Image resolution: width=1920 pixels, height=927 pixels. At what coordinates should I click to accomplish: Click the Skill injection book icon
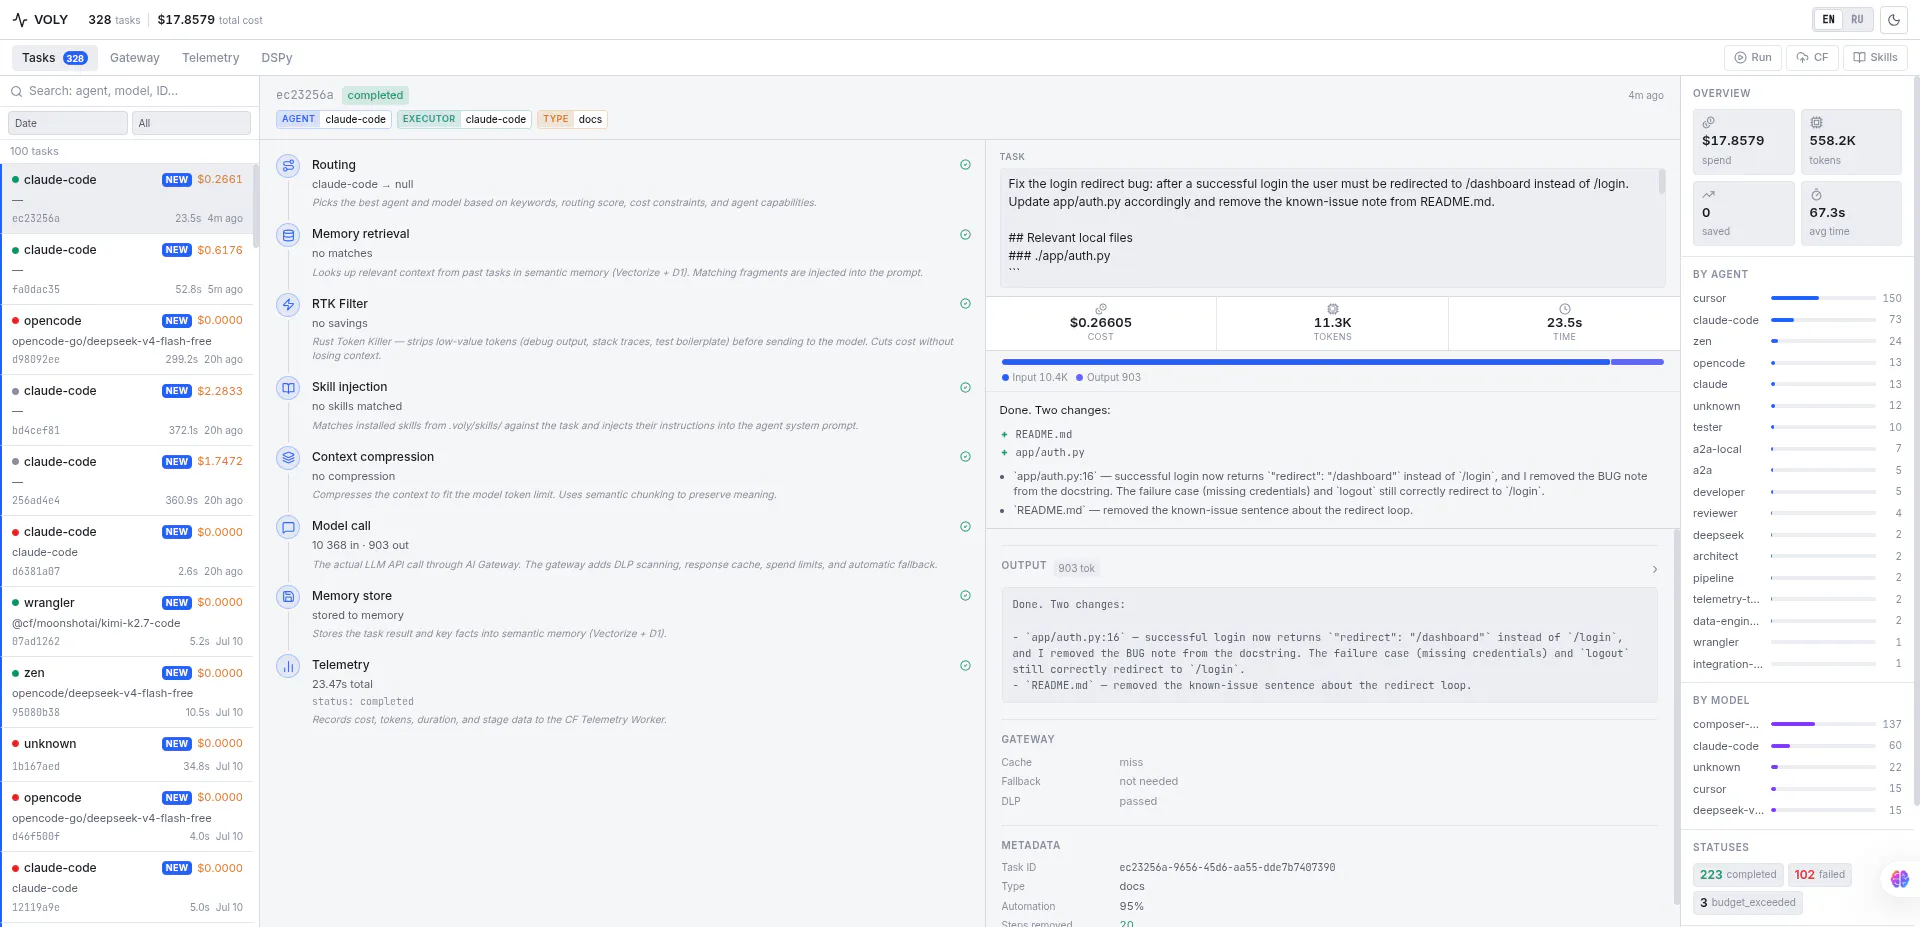coord(288,388)
